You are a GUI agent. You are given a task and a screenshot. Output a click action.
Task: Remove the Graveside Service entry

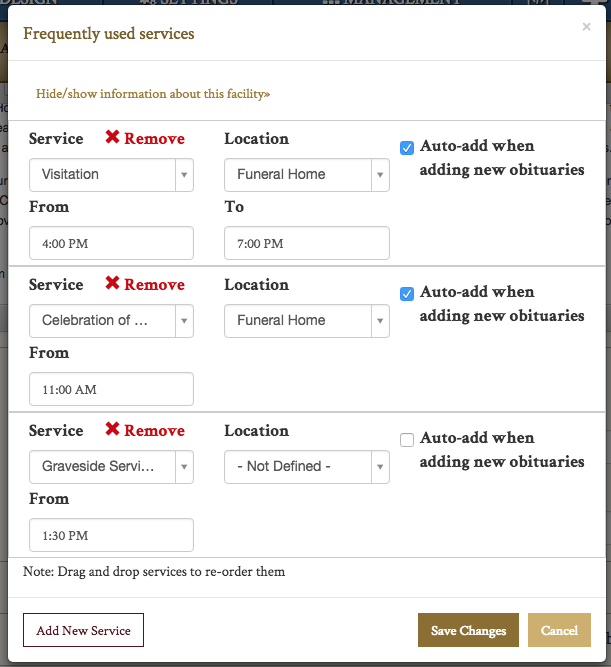pyautogui.click(x=145, y=431)
